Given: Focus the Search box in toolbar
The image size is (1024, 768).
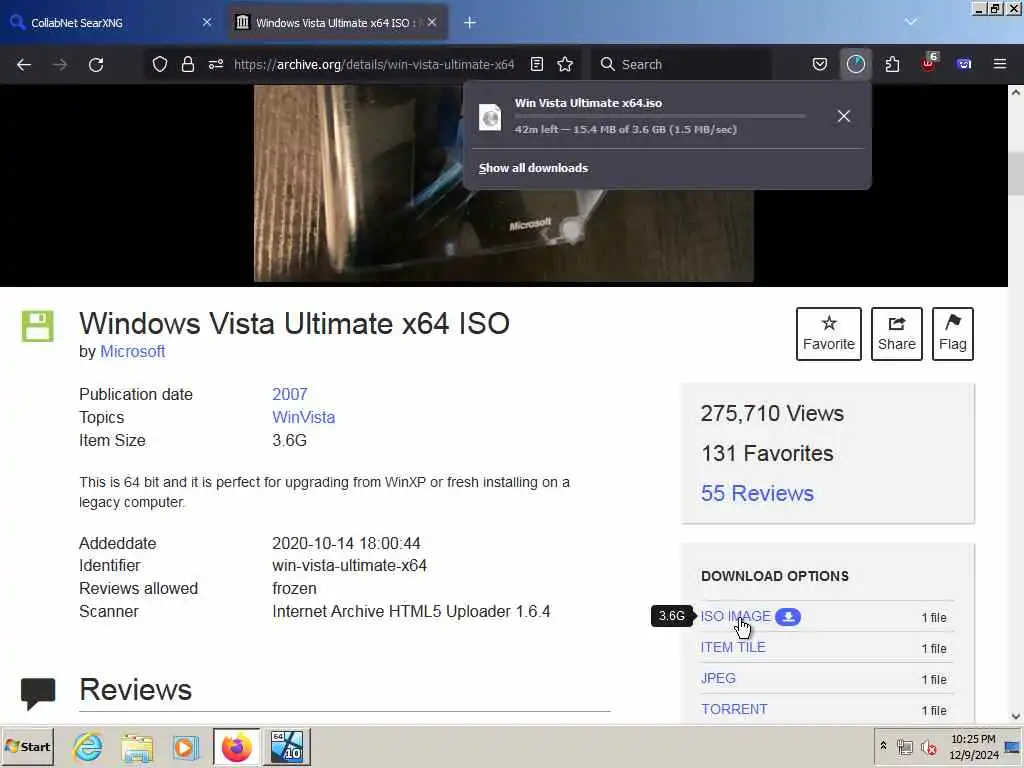Looking at the screenshot, I should [682, 65].
